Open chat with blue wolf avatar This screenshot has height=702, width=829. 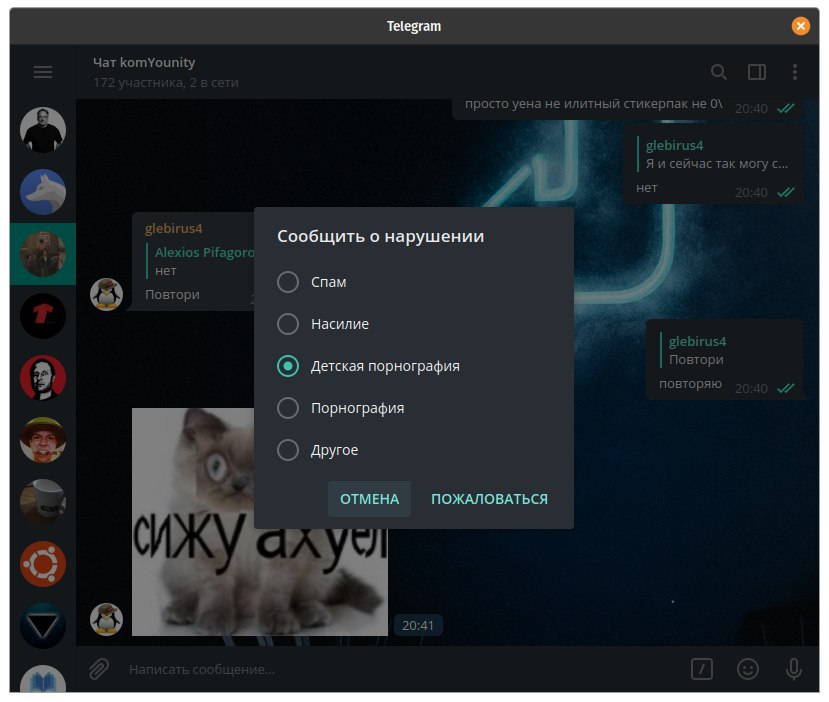coord(43,192)
